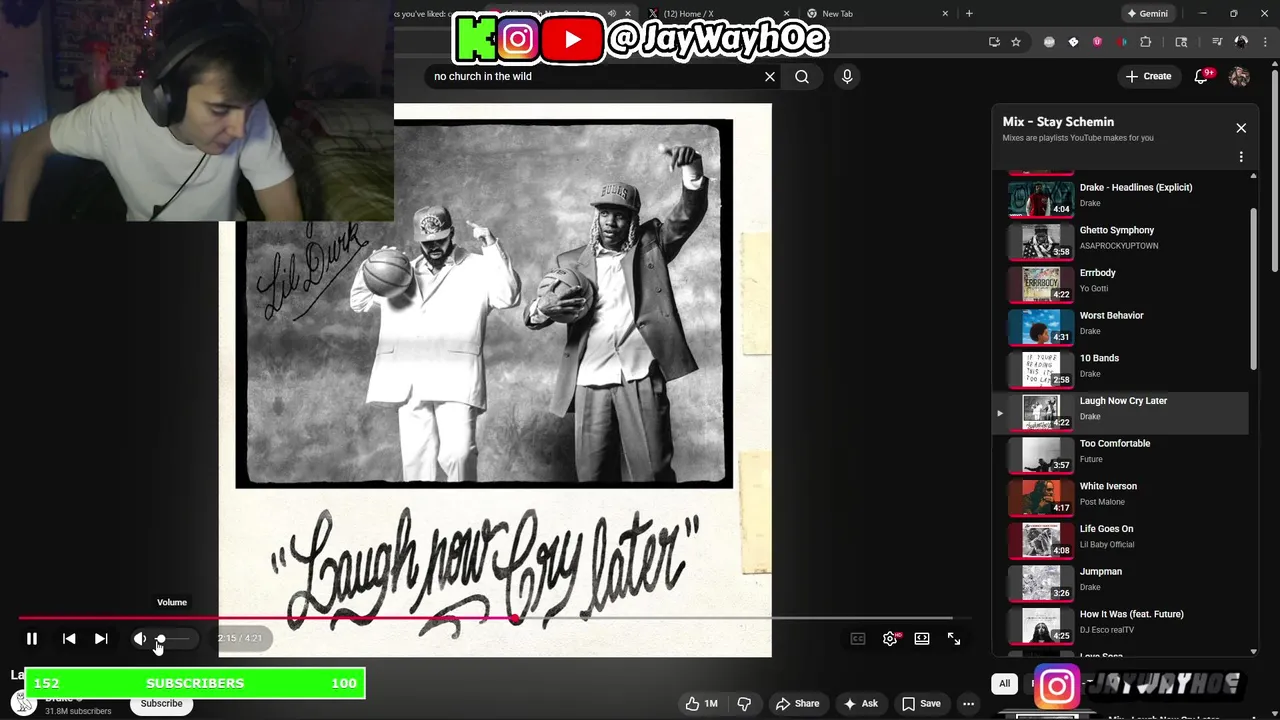The image size is (1280, 720).
Task: Open a new browser tab with plus
Action: 969,14
